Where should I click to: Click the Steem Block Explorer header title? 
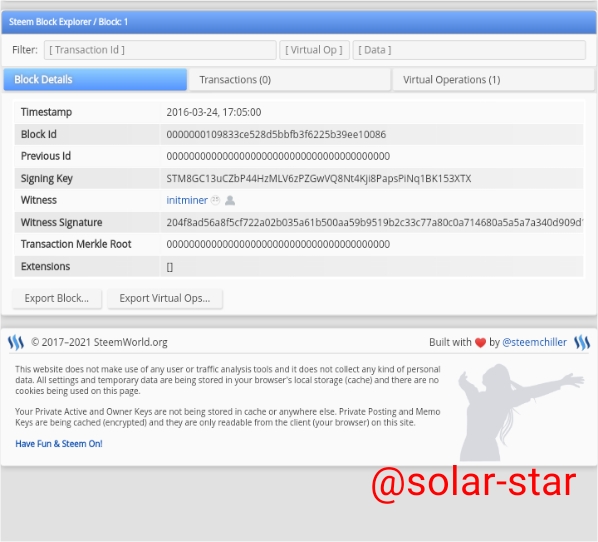pyautogui.click(x=68, y=22)
